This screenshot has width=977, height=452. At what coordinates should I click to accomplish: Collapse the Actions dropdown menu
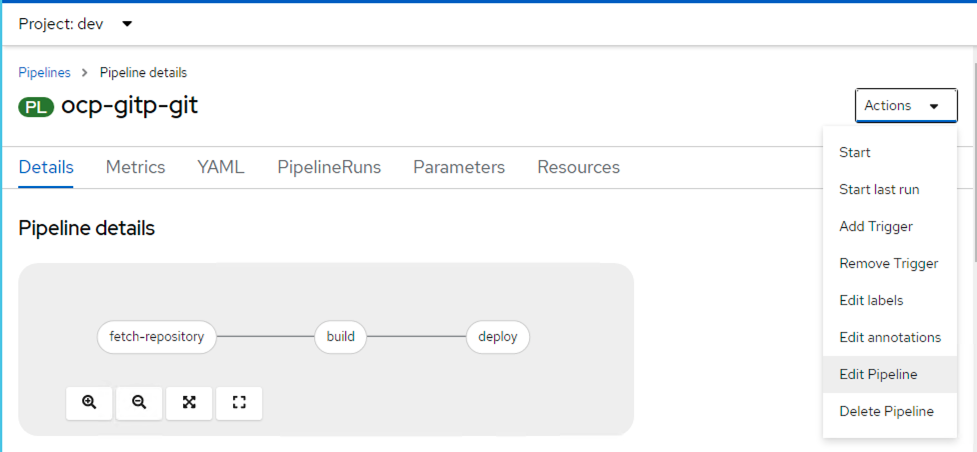(x=905, y=105)
